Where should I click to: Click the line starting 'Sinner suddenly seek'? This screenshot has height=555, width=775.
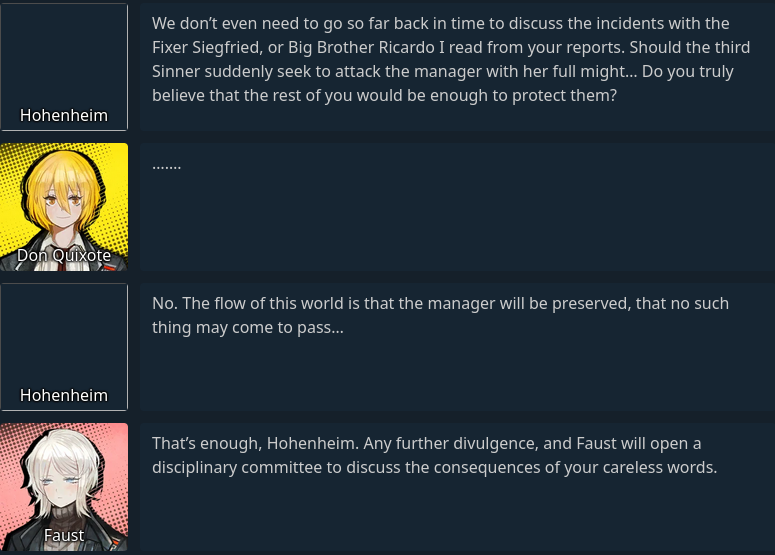point(442,71)
